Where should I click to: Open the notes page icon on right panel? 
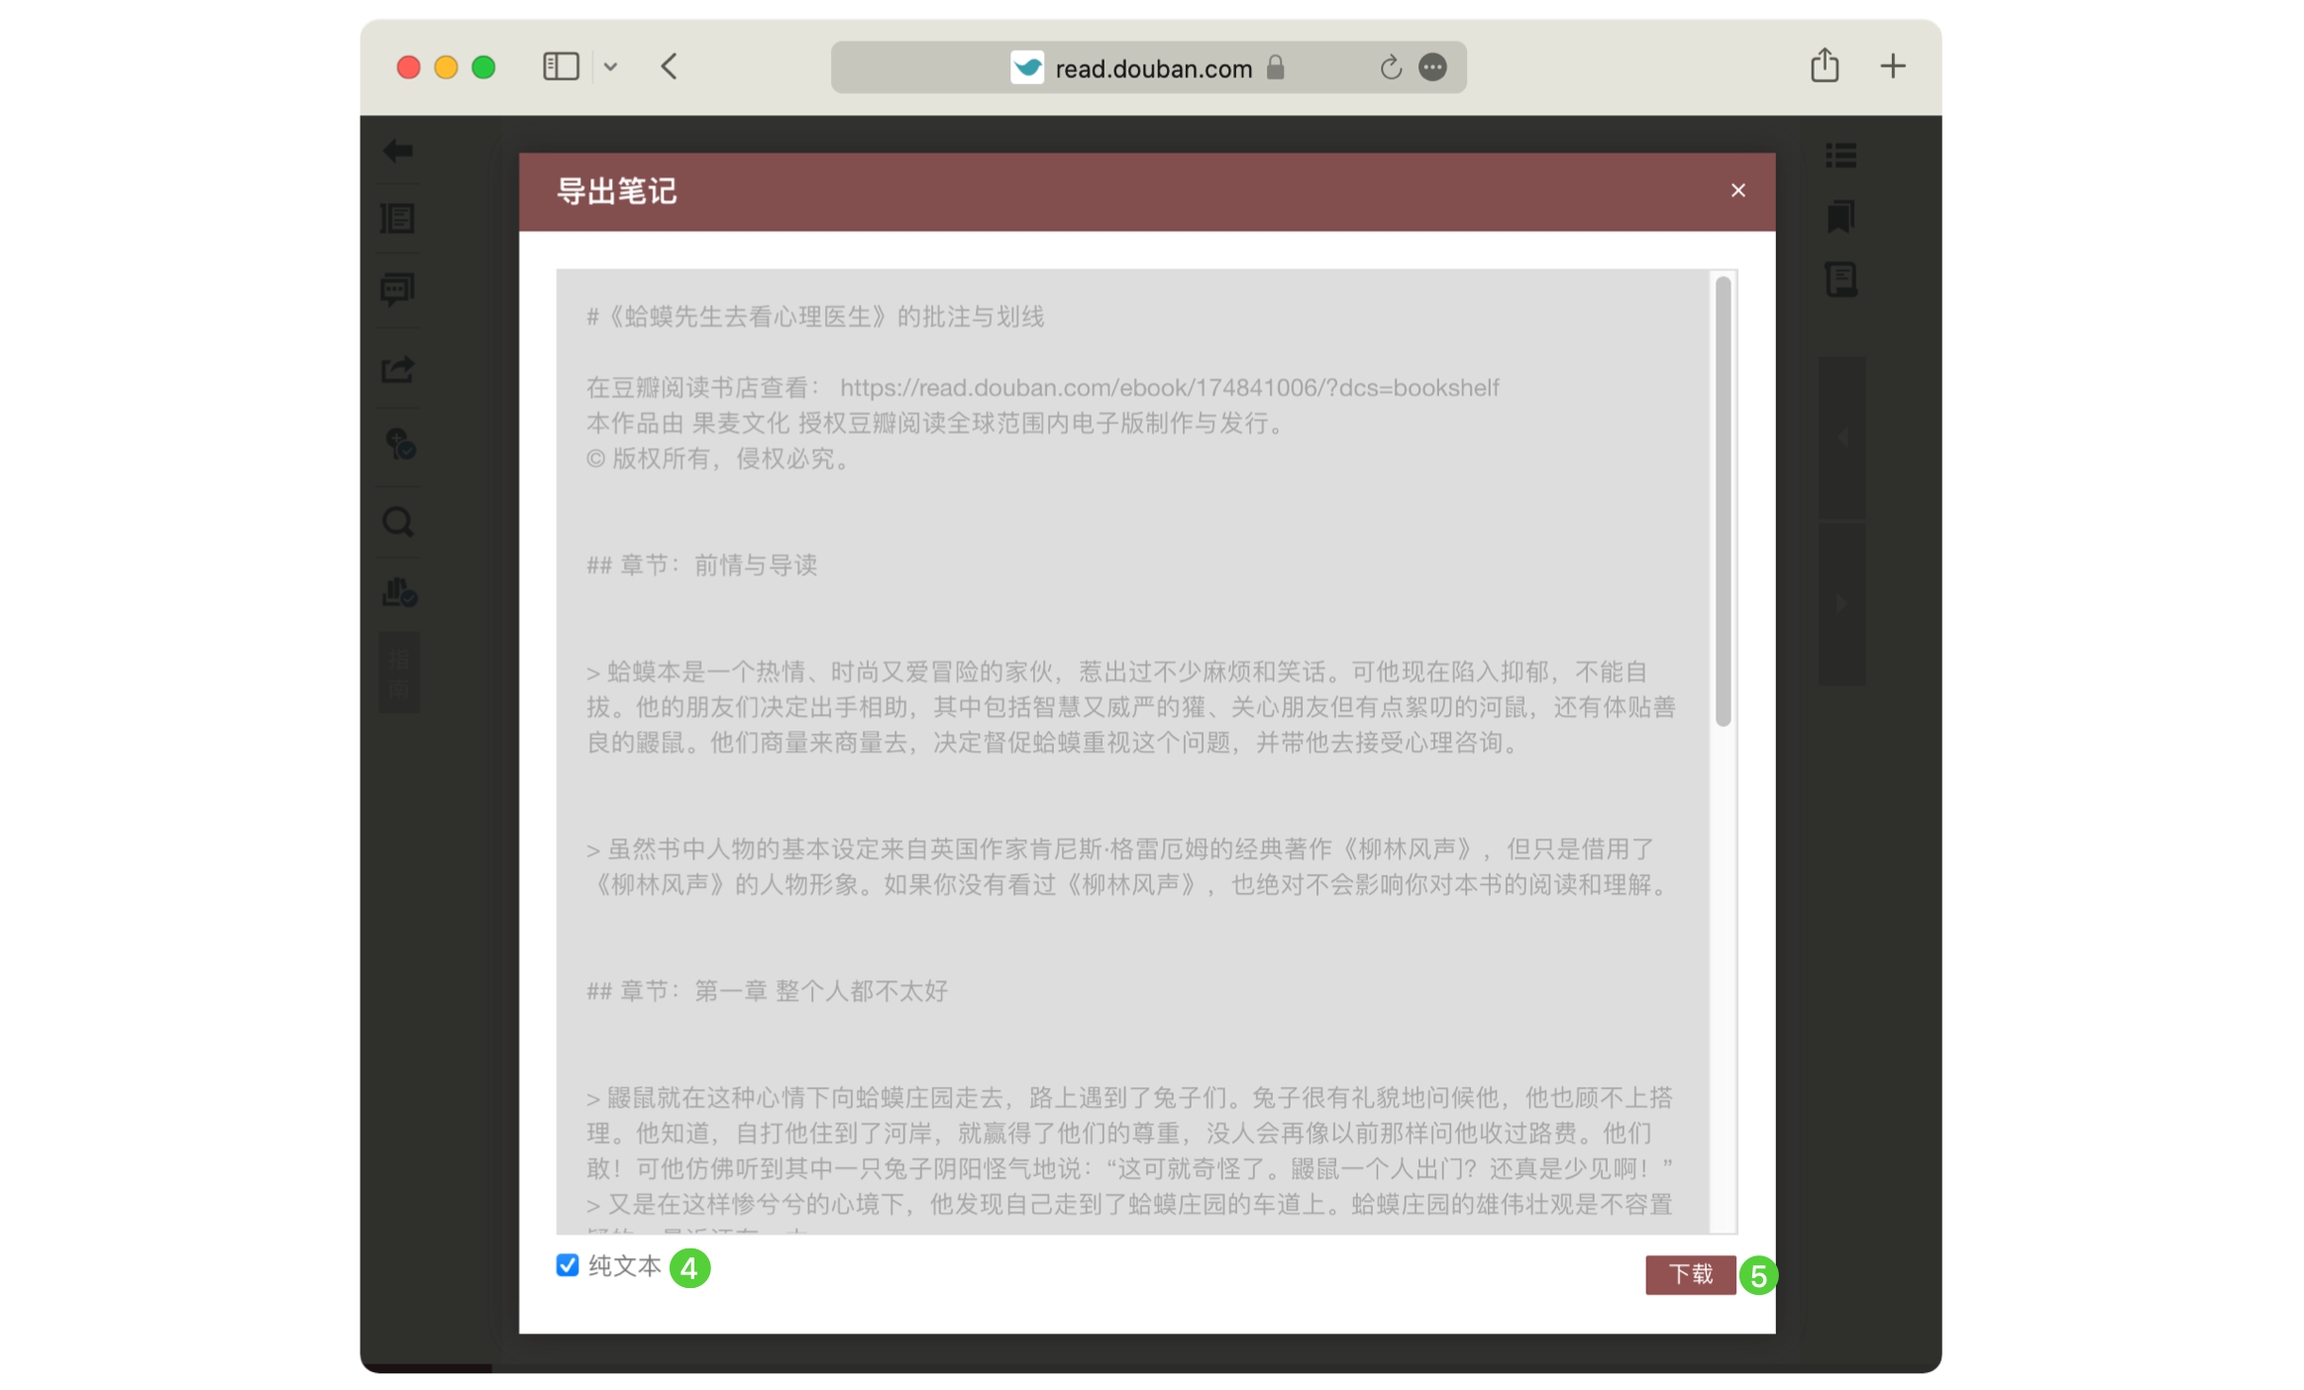tap(1840, 280)
